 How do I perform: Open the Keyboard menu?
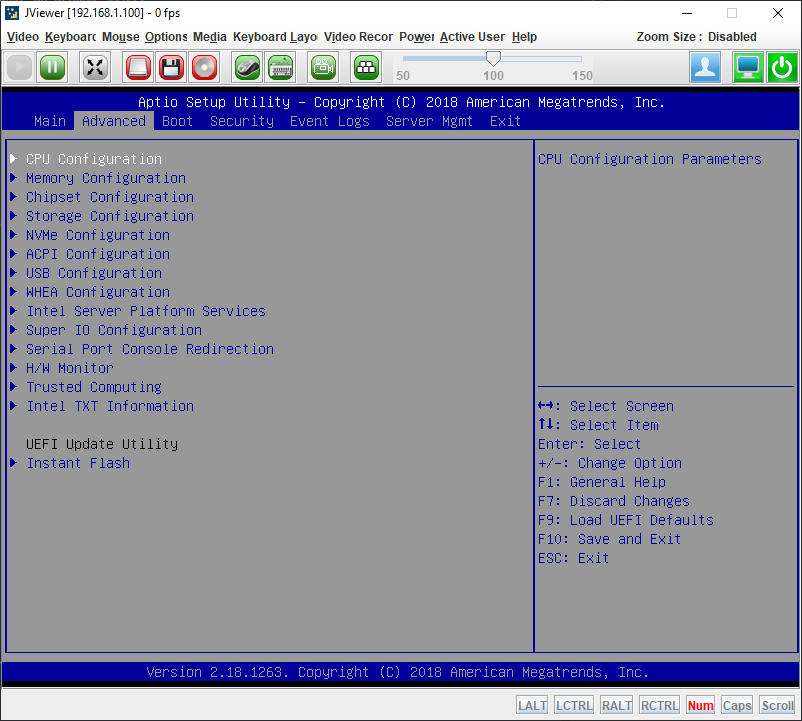[71, 37]
